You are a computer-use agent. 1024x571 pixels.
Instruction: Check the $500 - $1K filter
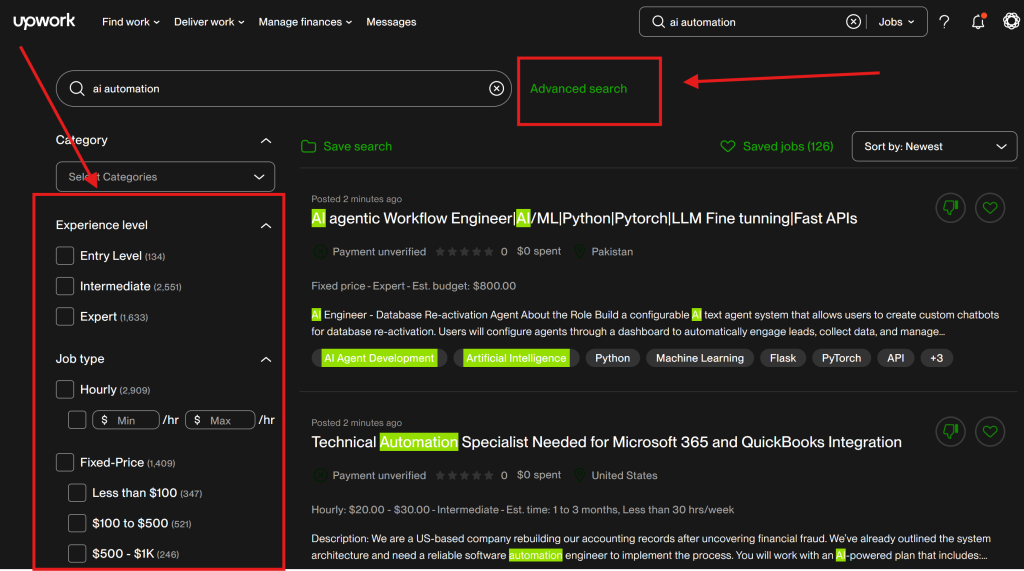(x=77, y=553)
